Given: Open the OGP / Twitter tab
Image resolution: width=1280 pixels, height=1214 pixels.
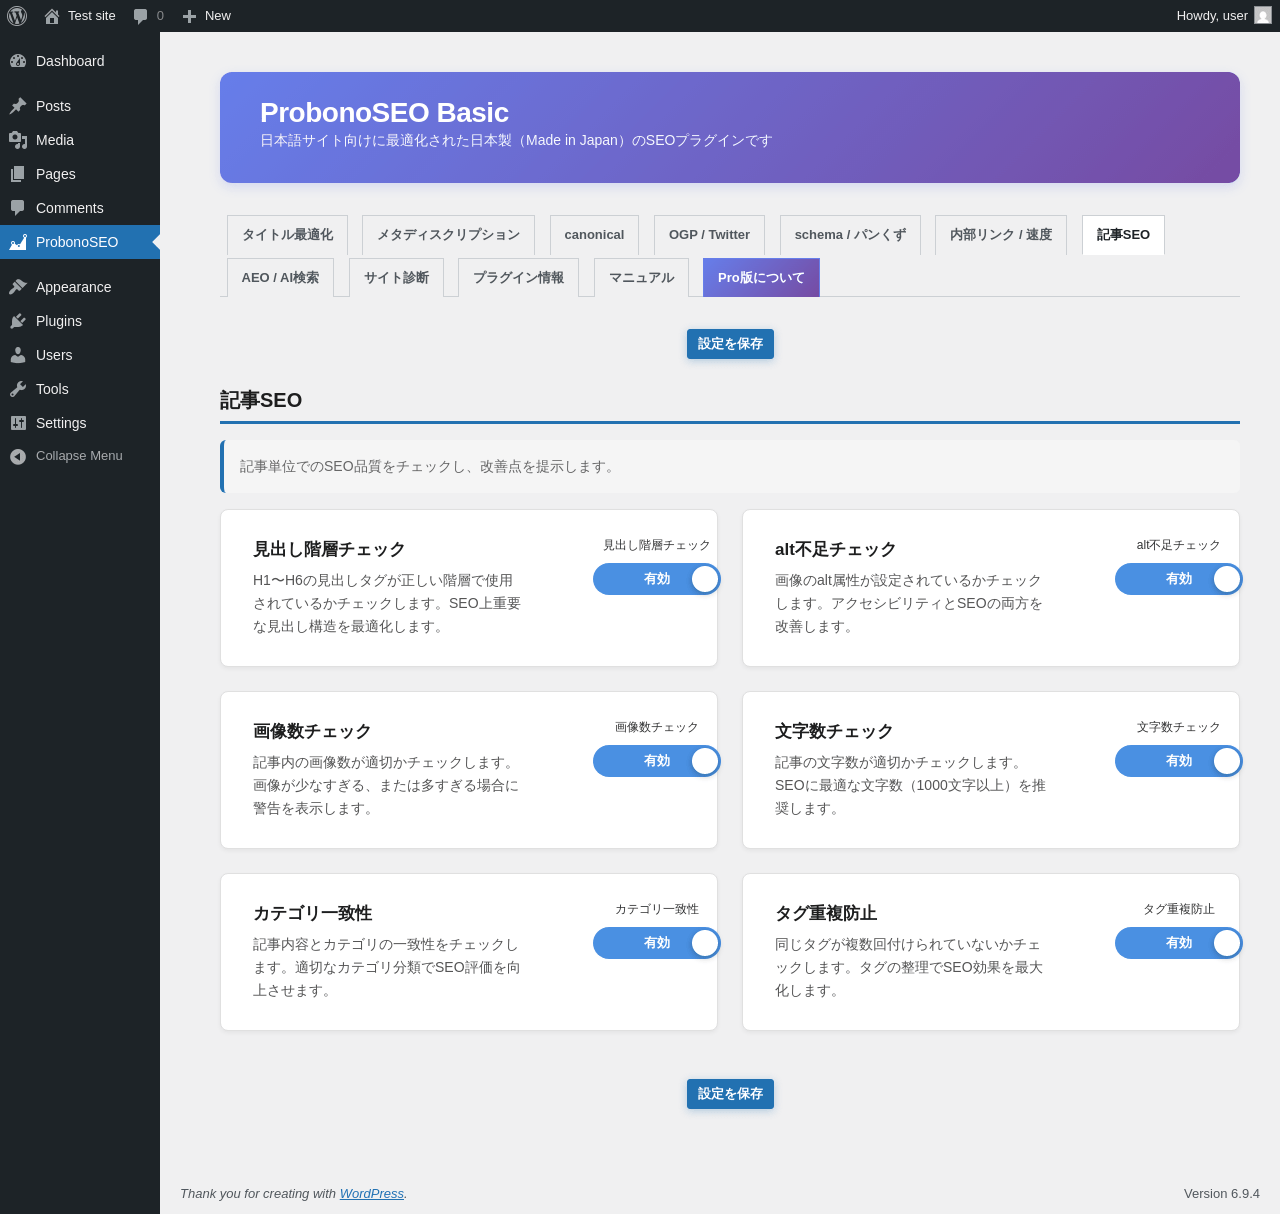Looking at the screenshot, I should (709, 235).
